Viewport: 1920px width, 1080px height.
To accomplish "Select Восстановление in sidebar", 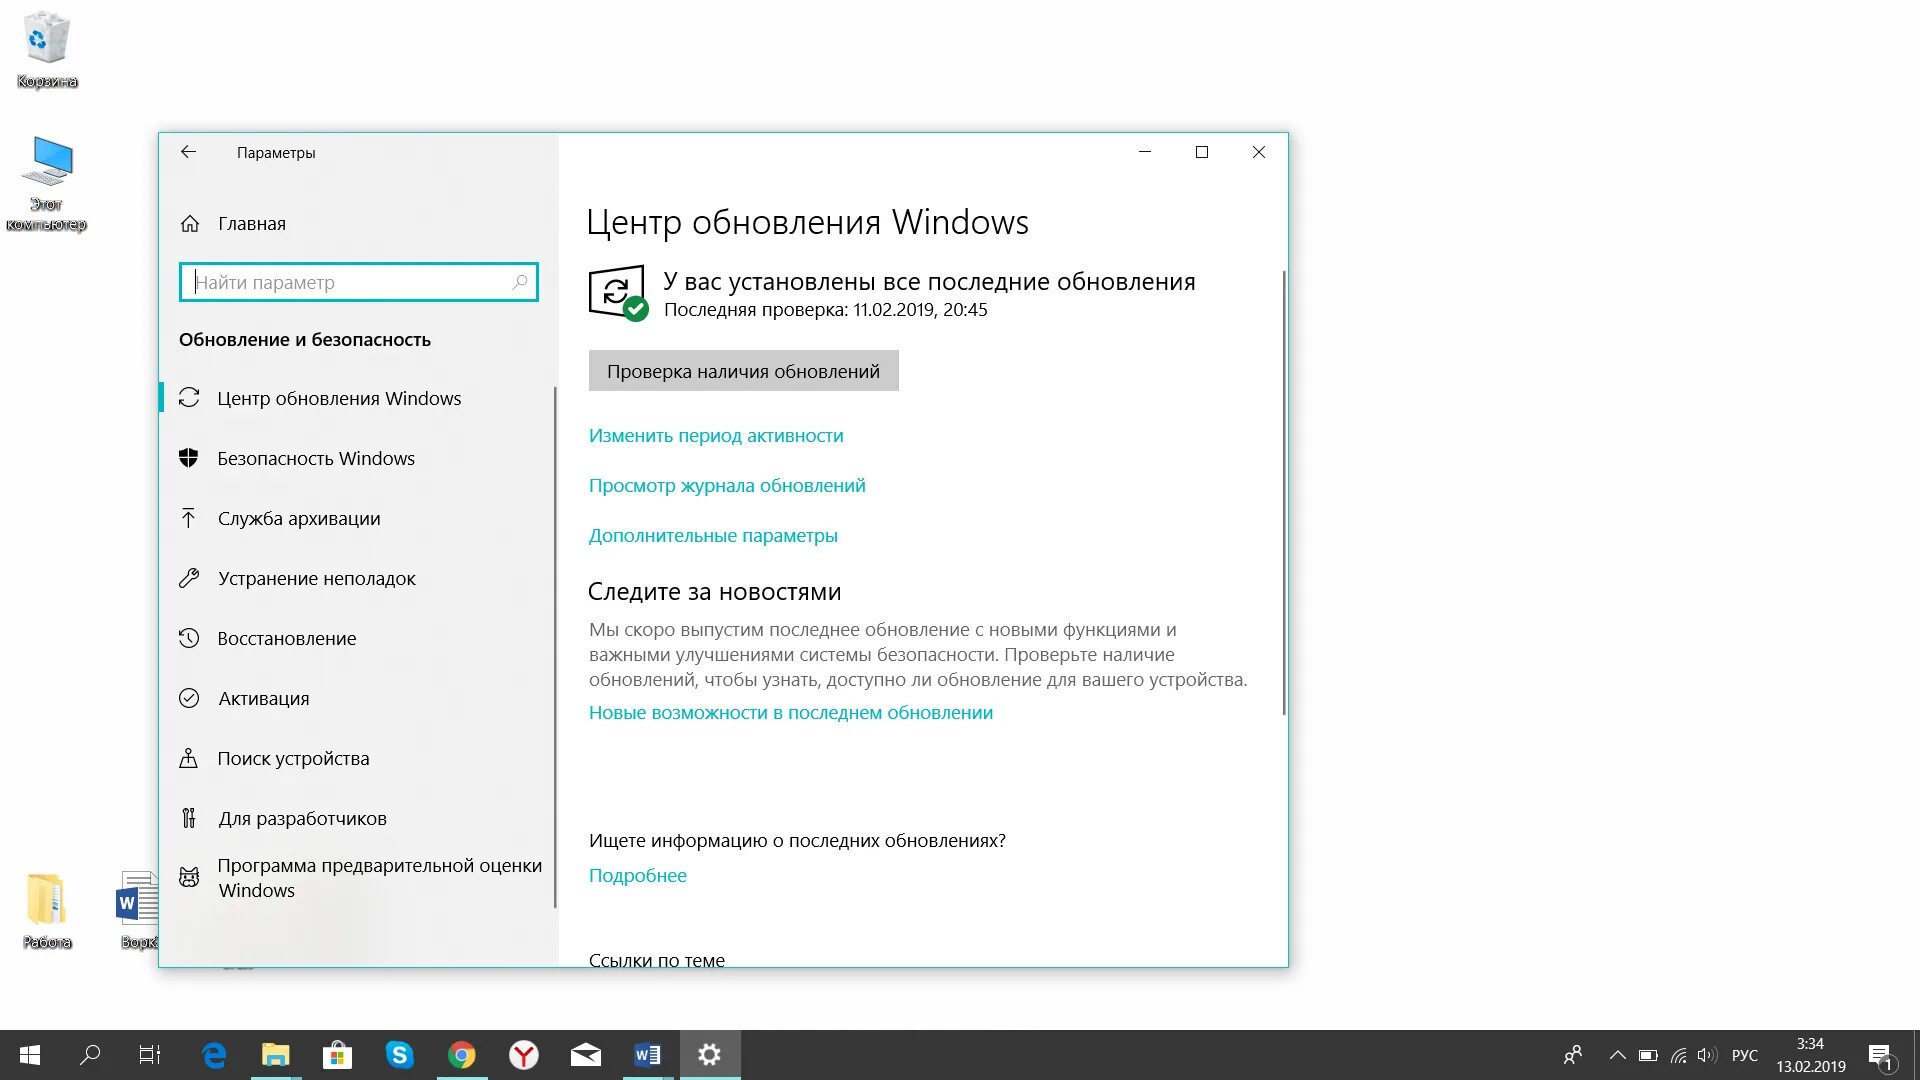I will (286, 638).
